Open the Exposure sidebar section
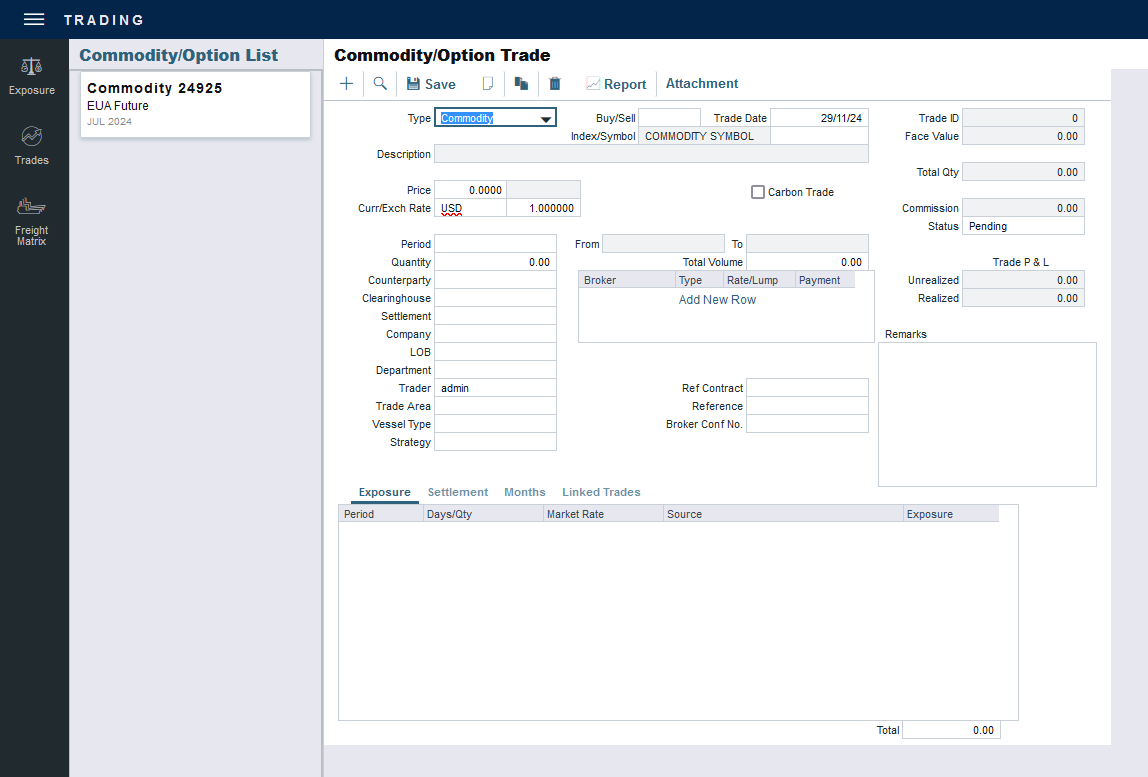Screen dimensions: 1148x777 pos(32,76)
